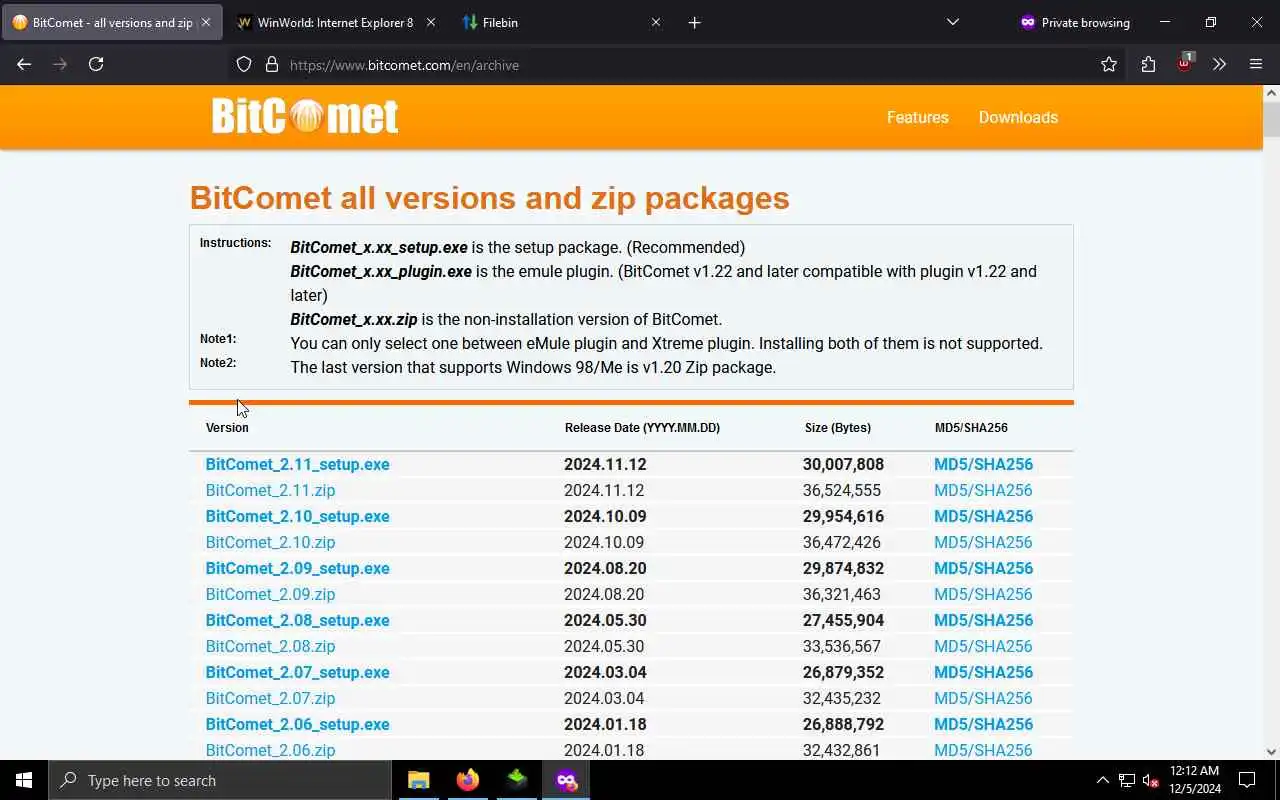1280x800 pixels.
Task: Reload the BitComet archive page
Action: (96, 64)
